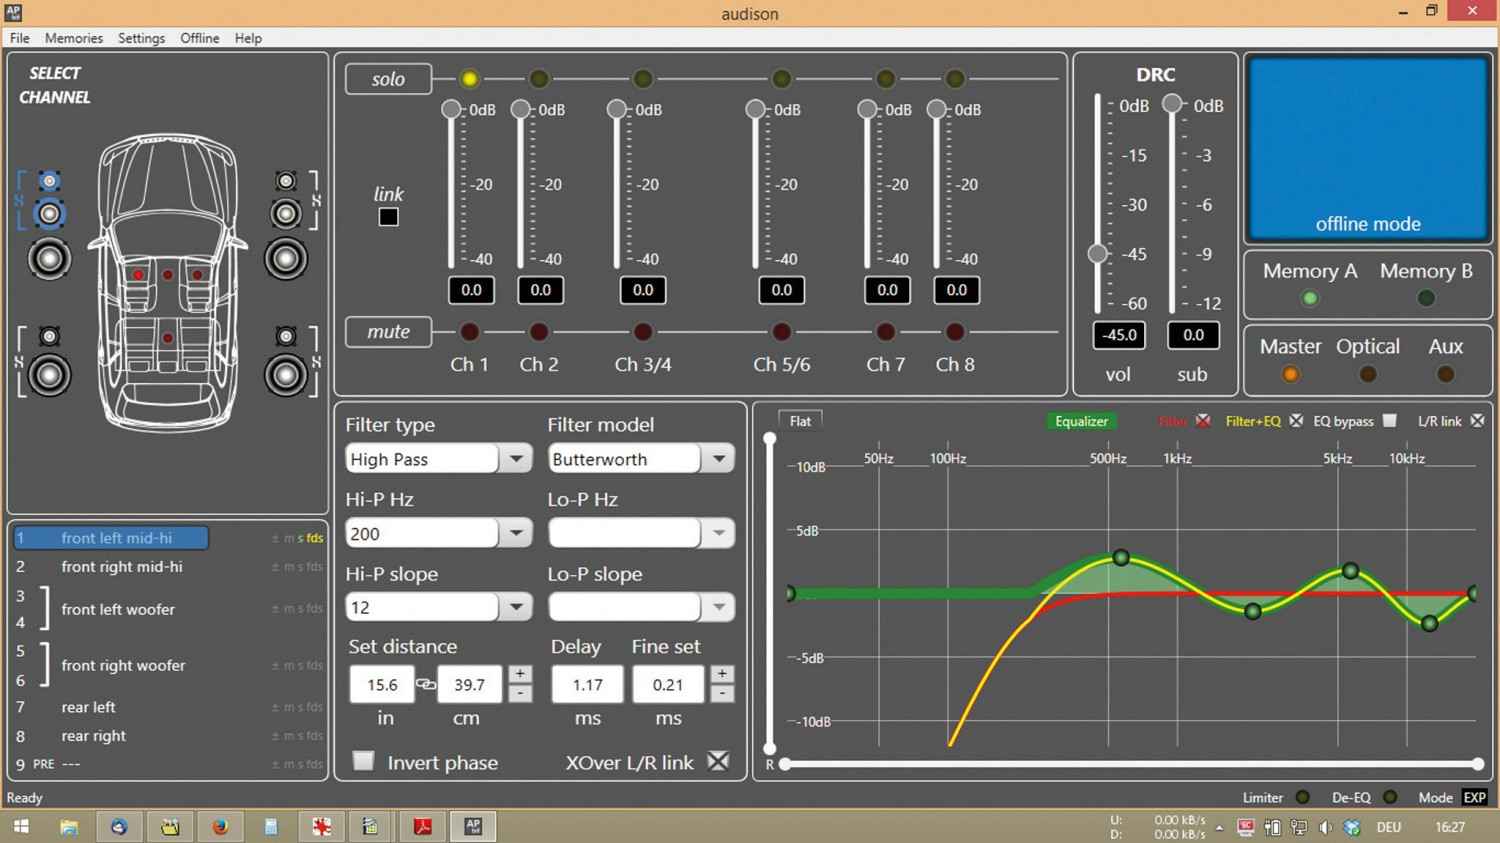Open the Filter model dropdown
The width and height of the screenshot is (1500, 843).
(718, 459)
